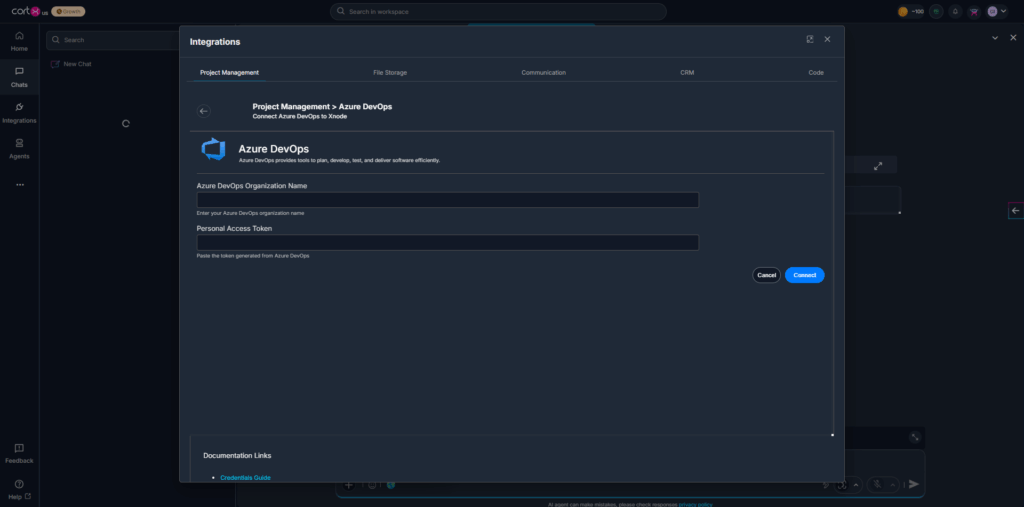
Task: Open Home in the left sidebar
Action: coord(19,41)
